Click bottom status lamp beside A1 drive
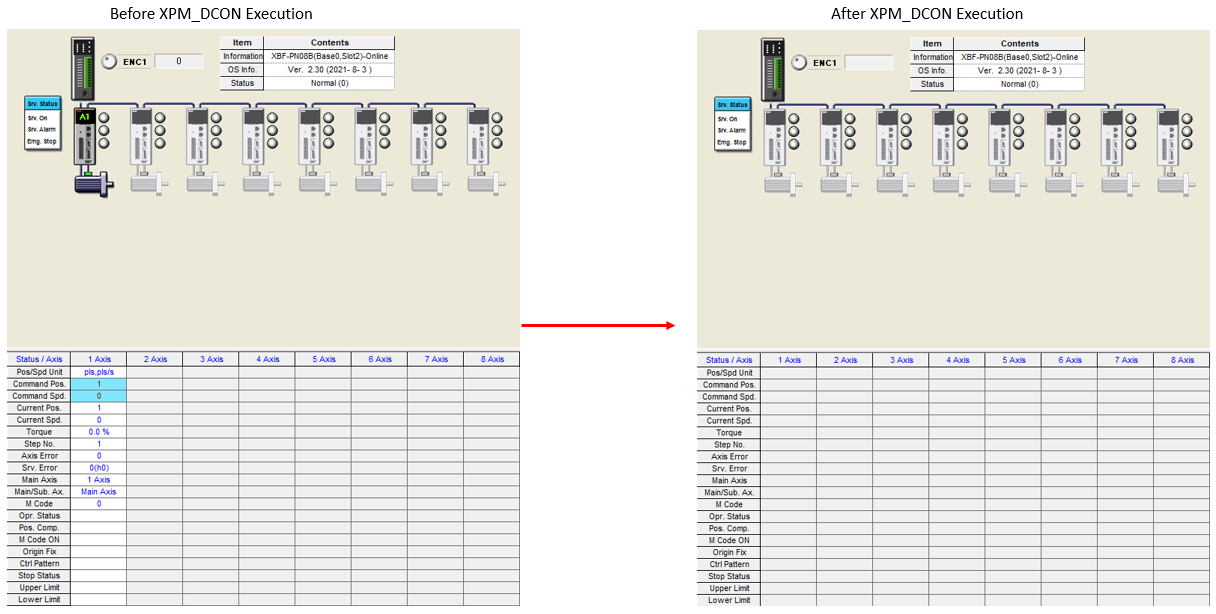Image resolution: width=1216 pixels, height=614 pixels. pos(105,143)
